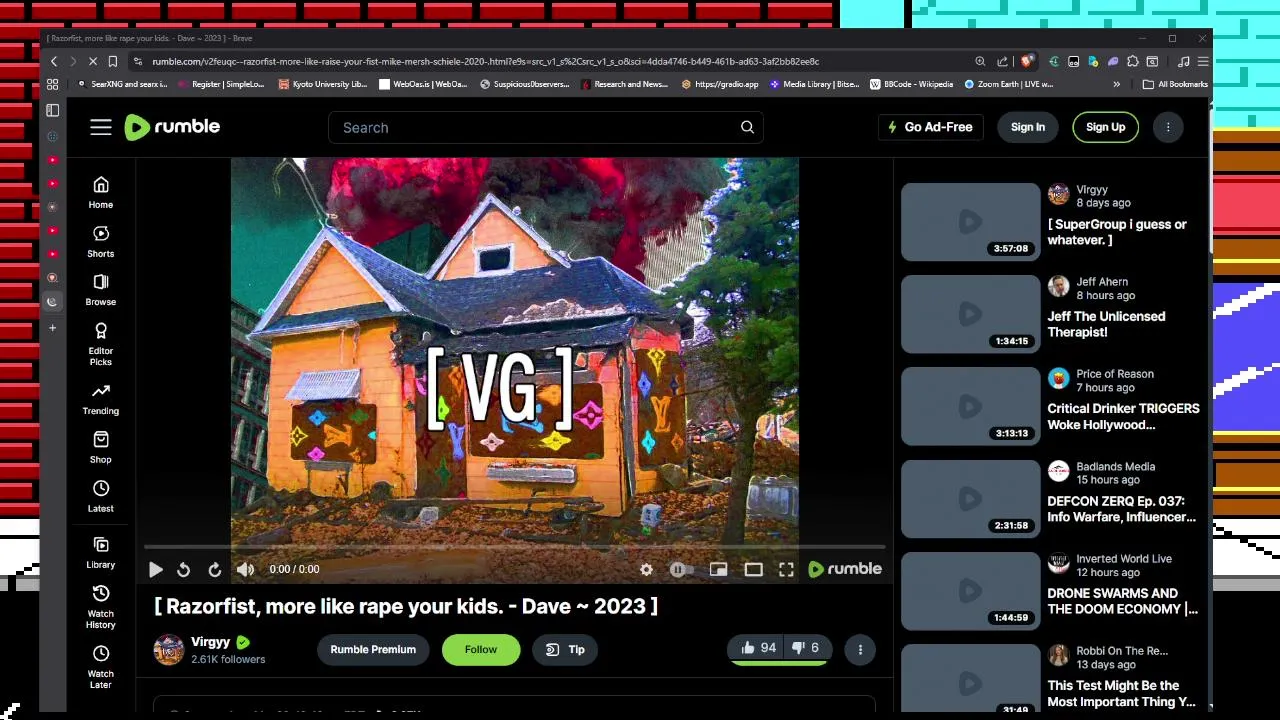Toggle theater mode in the player
The width and height of the screenshot is (1280, 720).
tap(753, 569)
